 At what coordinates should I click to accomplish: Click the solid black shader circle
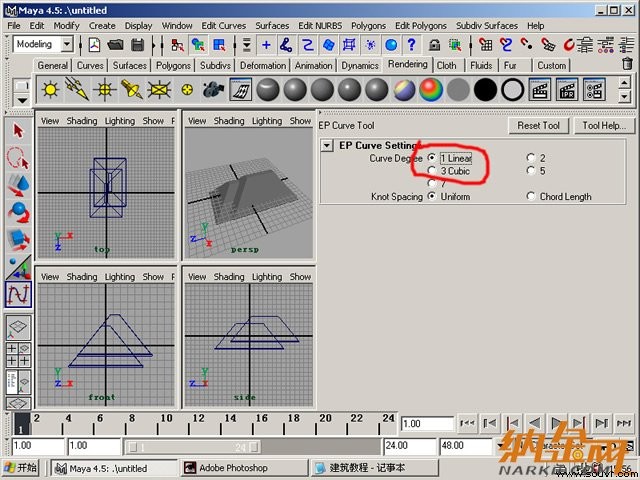(485, 89)
